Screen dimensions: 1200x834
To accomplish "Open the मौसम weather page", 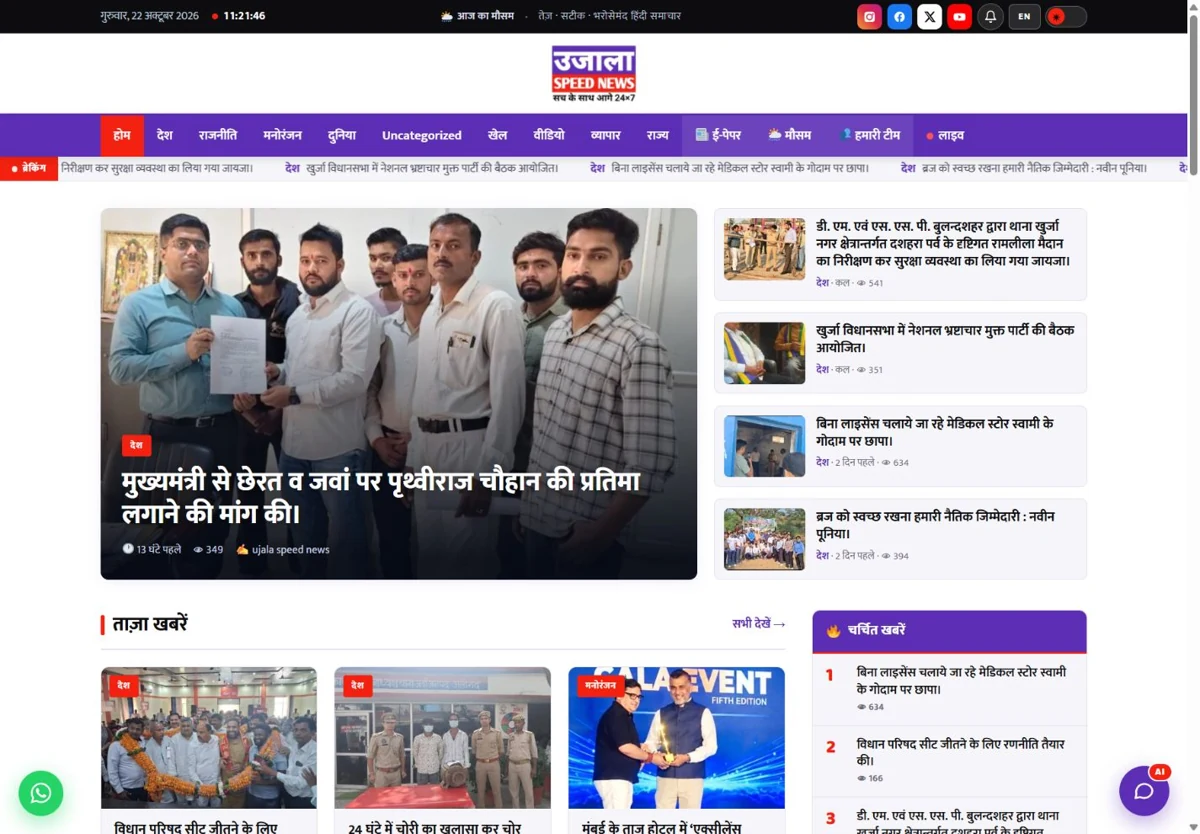I will [790, 135].
